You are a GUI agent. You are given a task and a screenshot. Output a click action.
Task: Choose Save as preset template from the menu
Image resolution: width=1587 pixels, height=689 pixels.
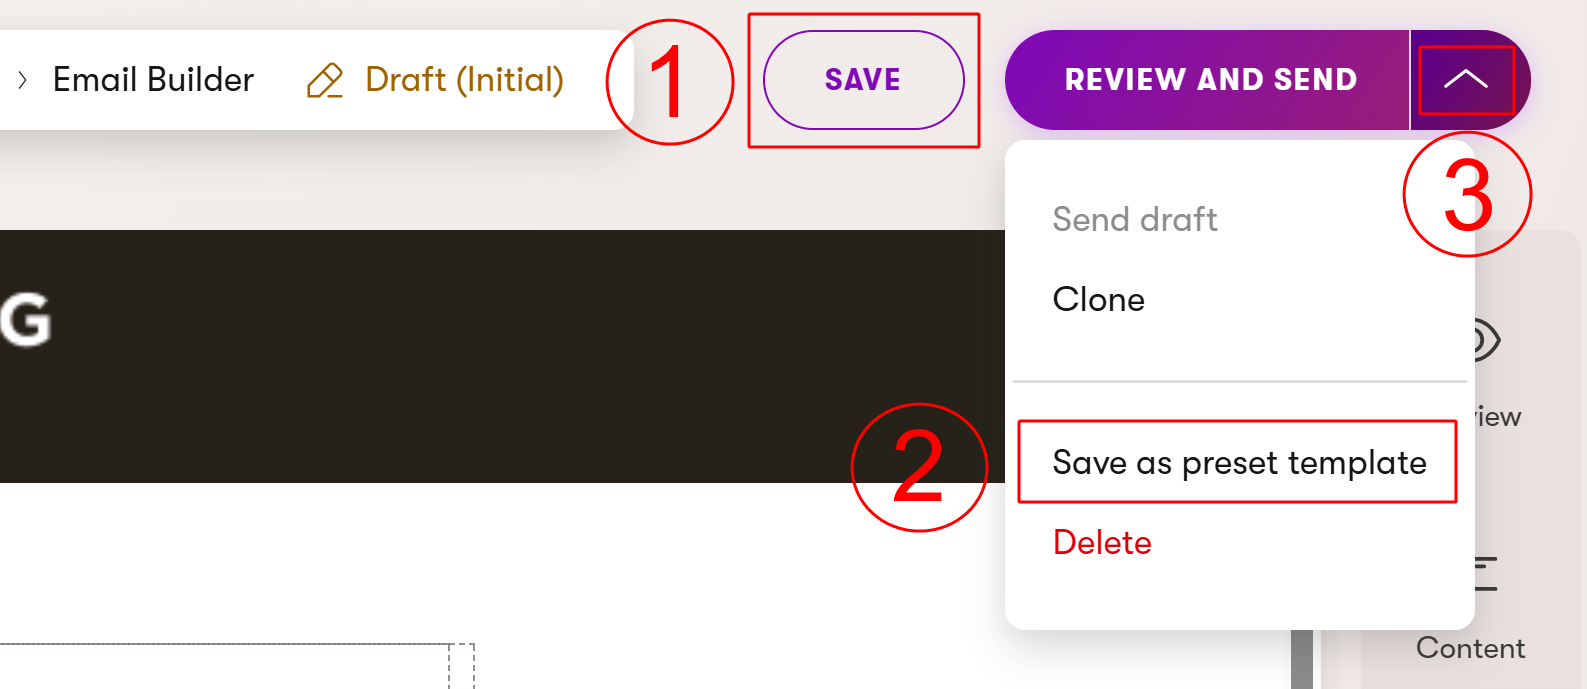[1239, 462]
